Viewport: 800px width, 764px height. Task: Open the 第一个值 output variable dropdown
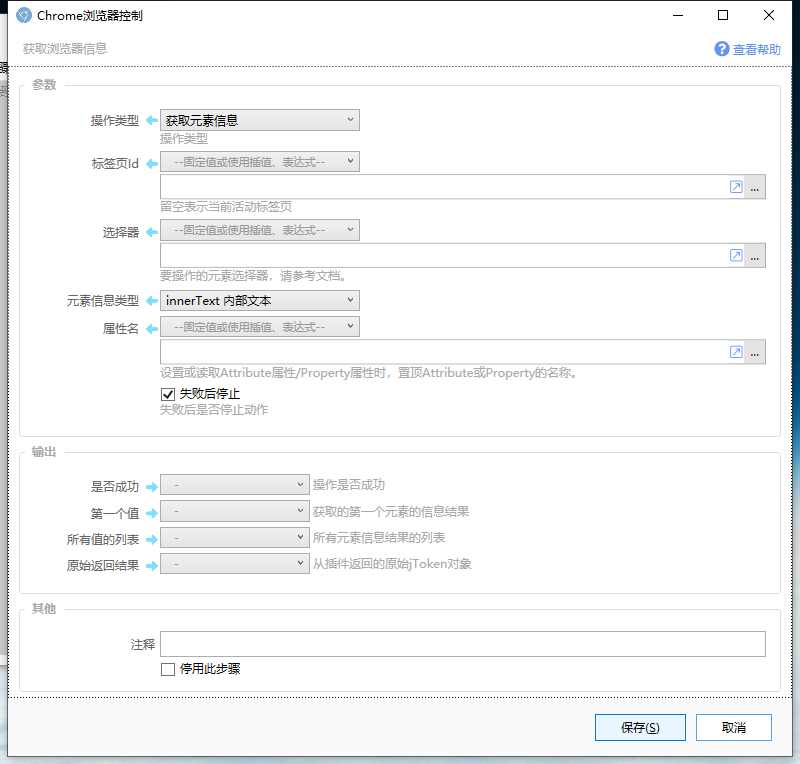coord(235,511)
